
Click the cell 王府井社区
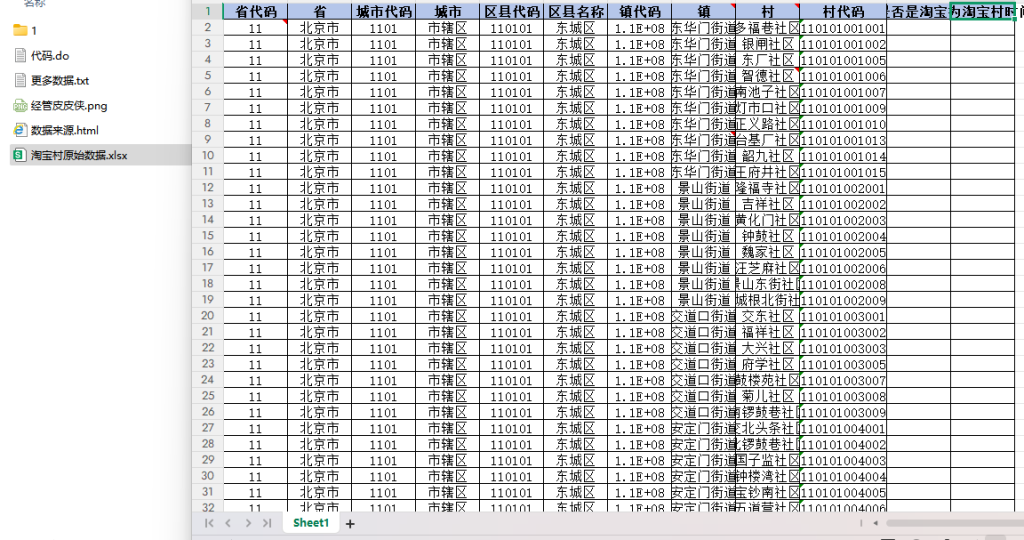767,172
